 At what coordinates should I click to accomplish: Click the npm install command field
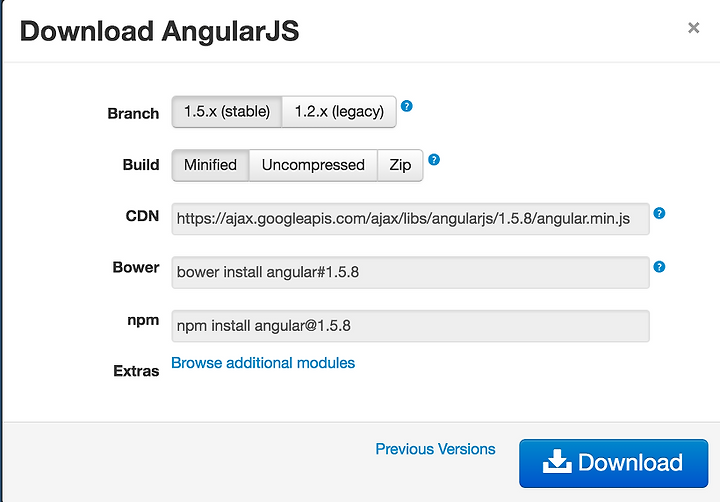coord(411,326)
